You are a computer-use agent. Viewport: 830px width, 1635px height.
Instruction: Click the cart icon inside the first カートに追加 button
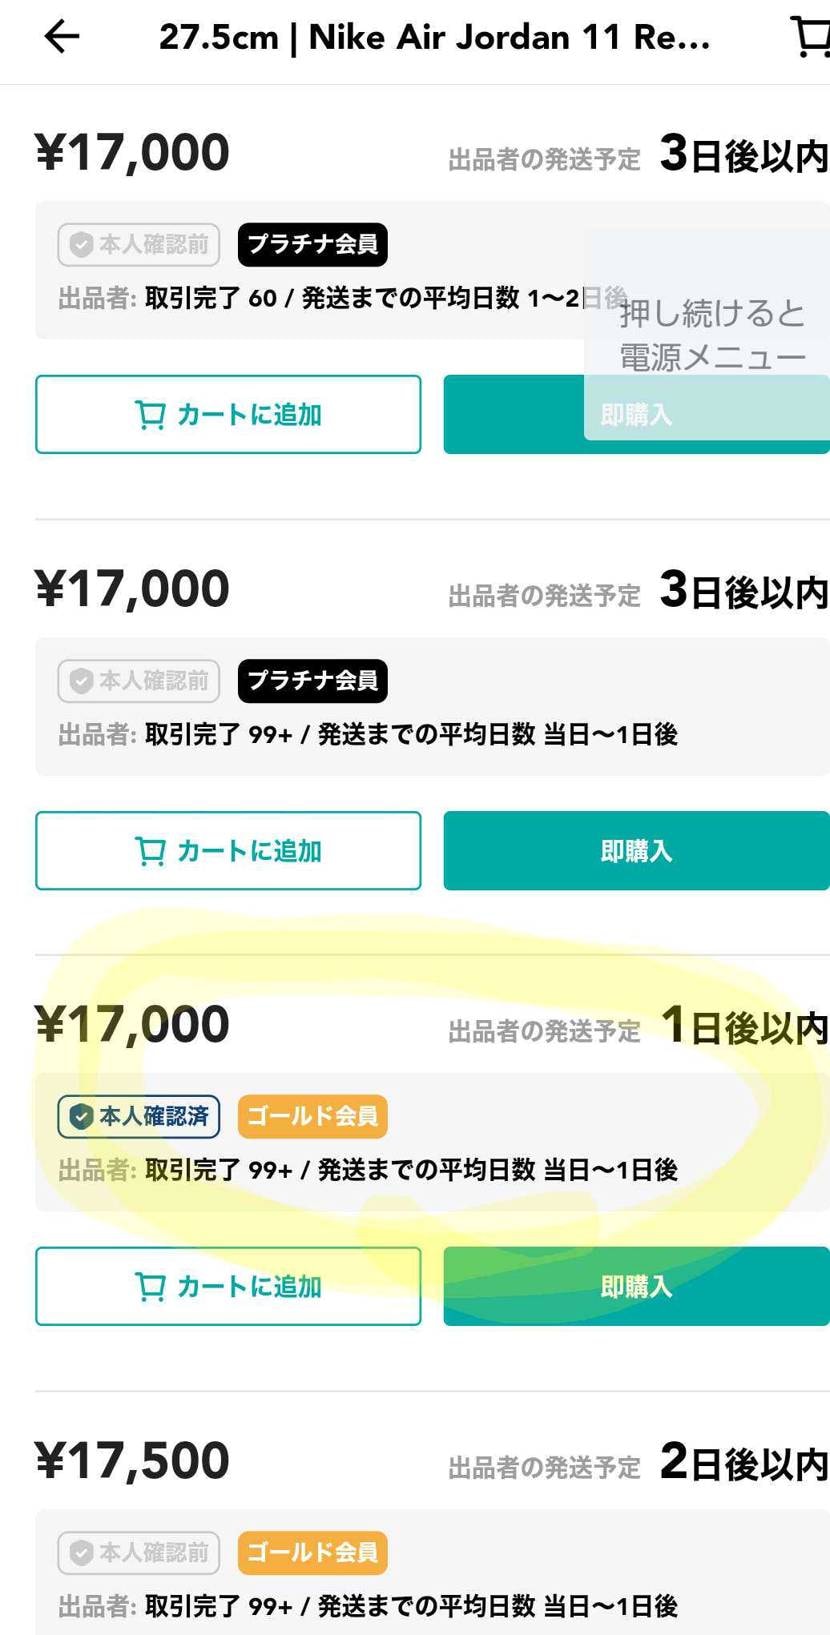tap(151, 414)
